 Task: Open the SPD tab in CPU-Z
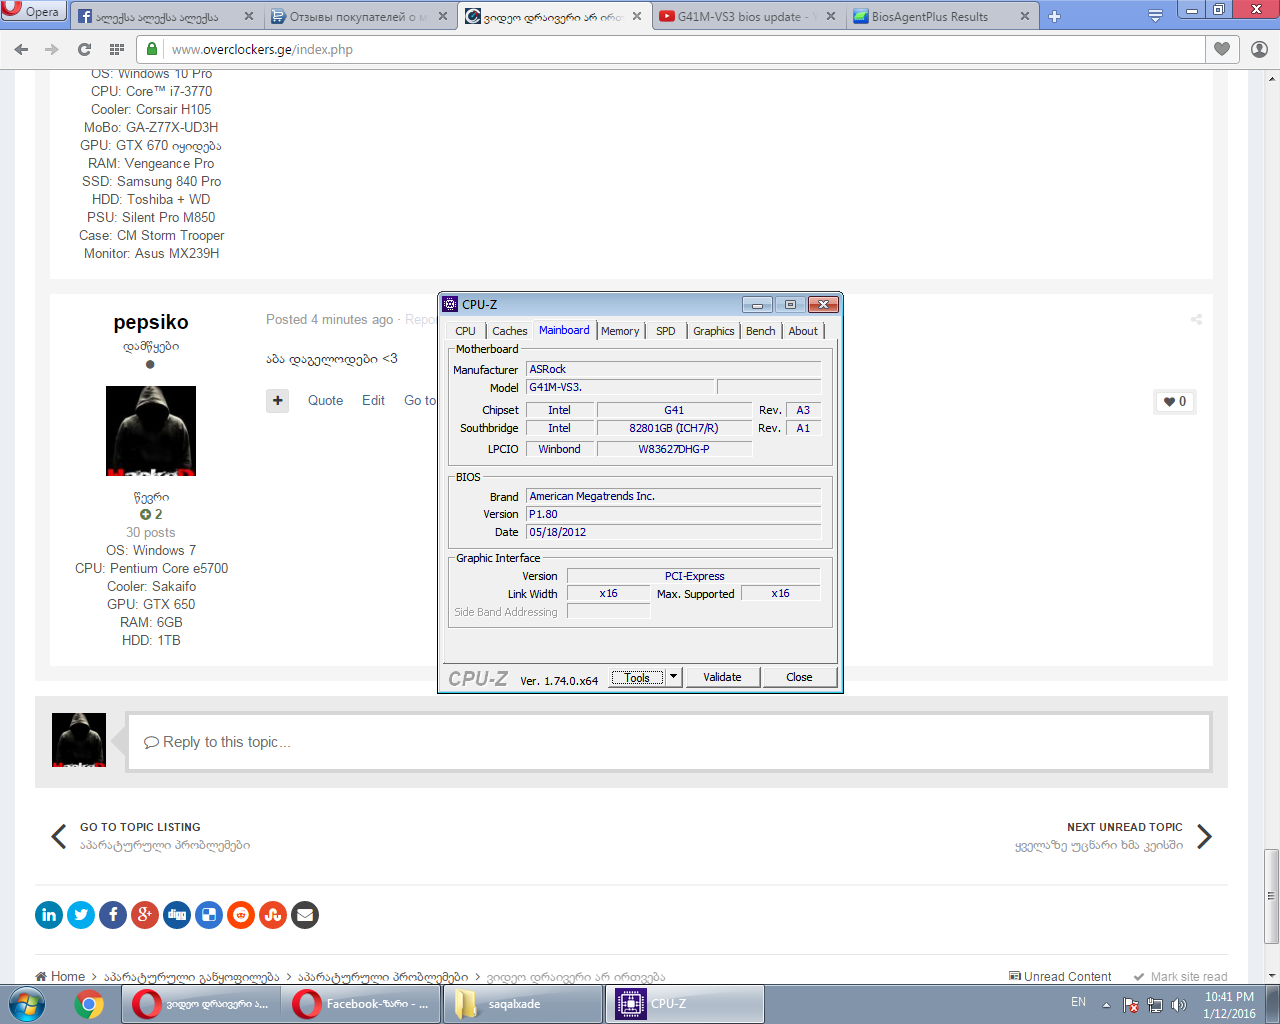pos(666,331)
